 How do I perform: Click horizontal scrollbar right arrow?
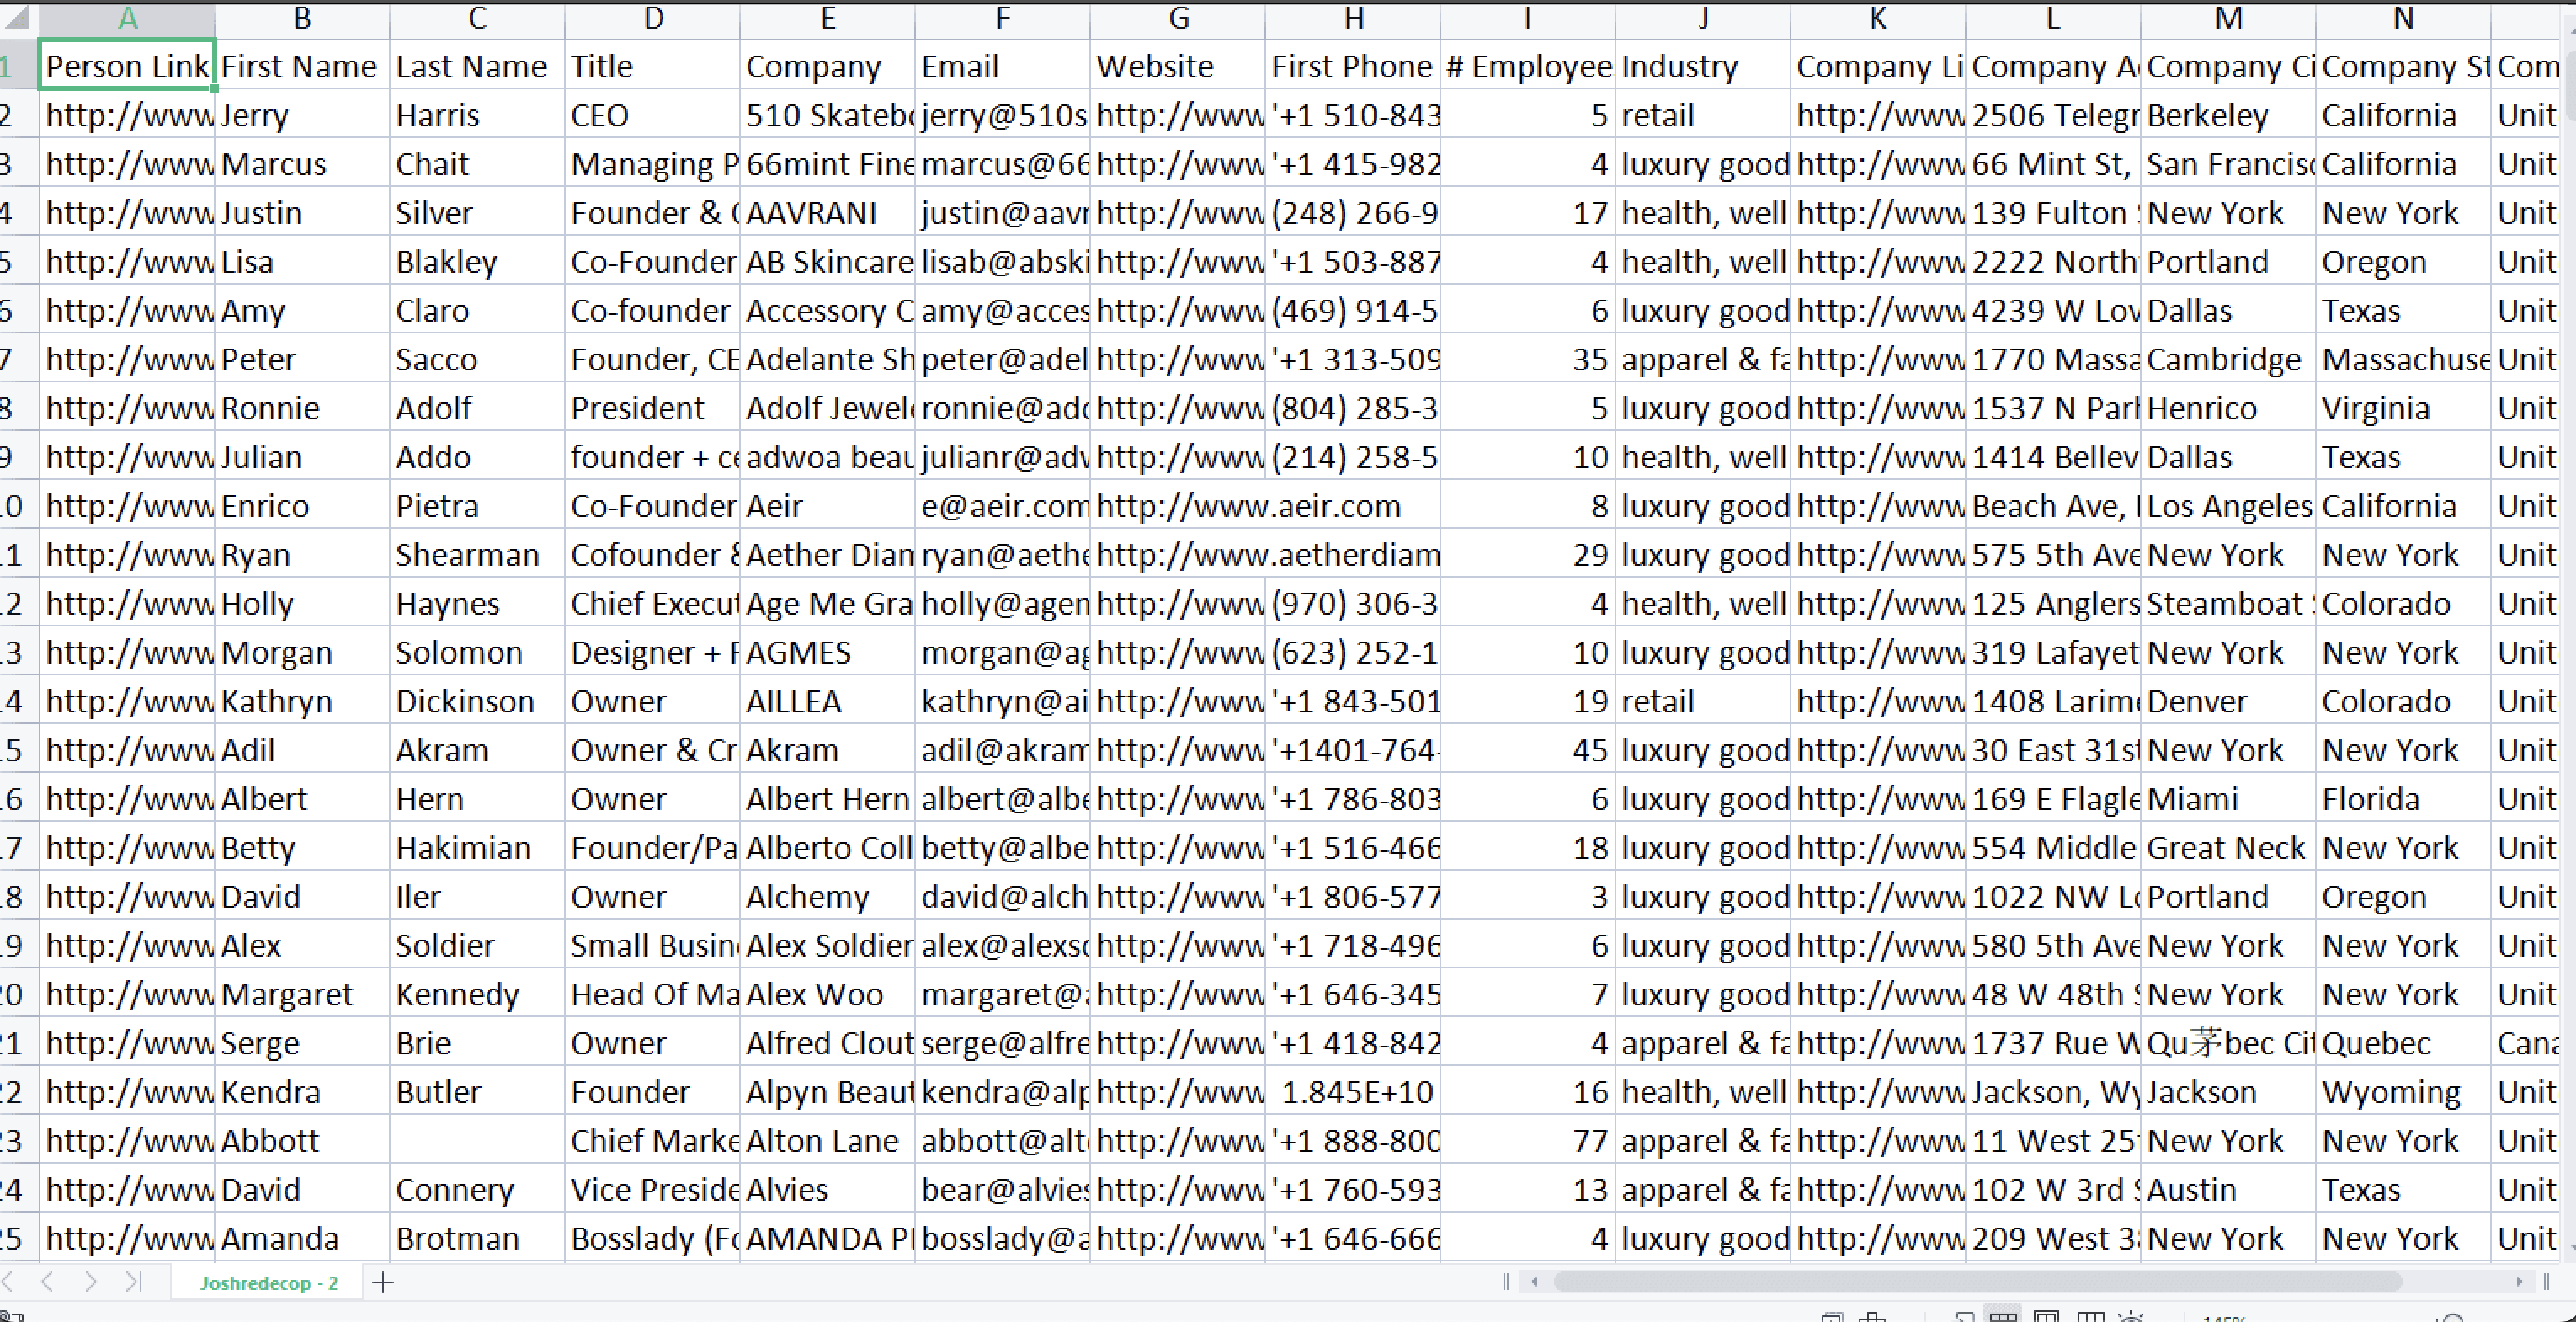click(x=2519, y=1282)
